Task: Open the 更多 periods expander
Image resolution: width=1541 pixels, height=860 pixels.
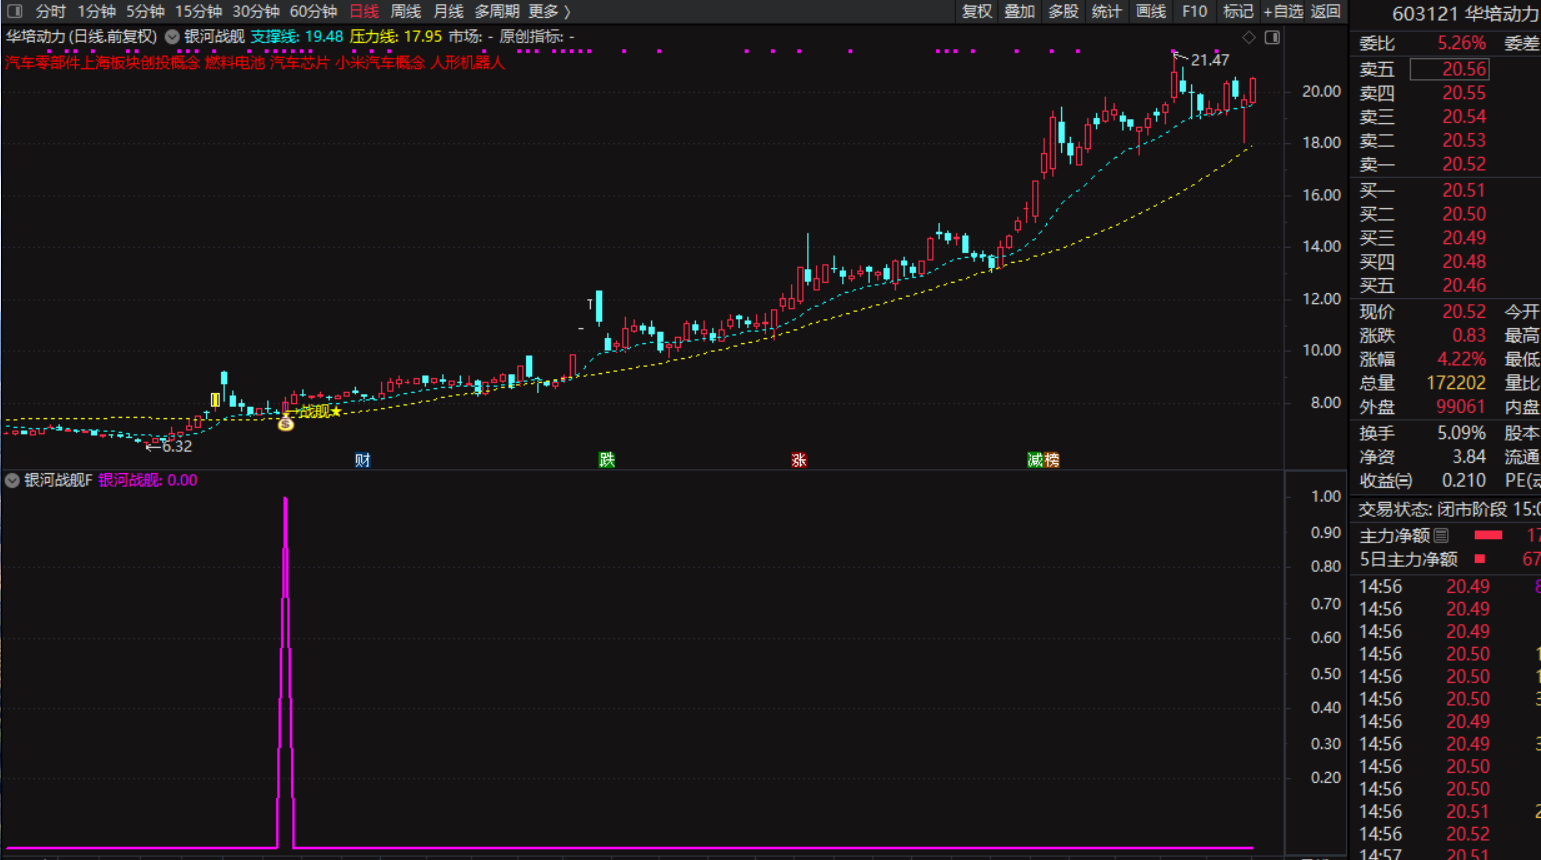Action: point(549,11)
